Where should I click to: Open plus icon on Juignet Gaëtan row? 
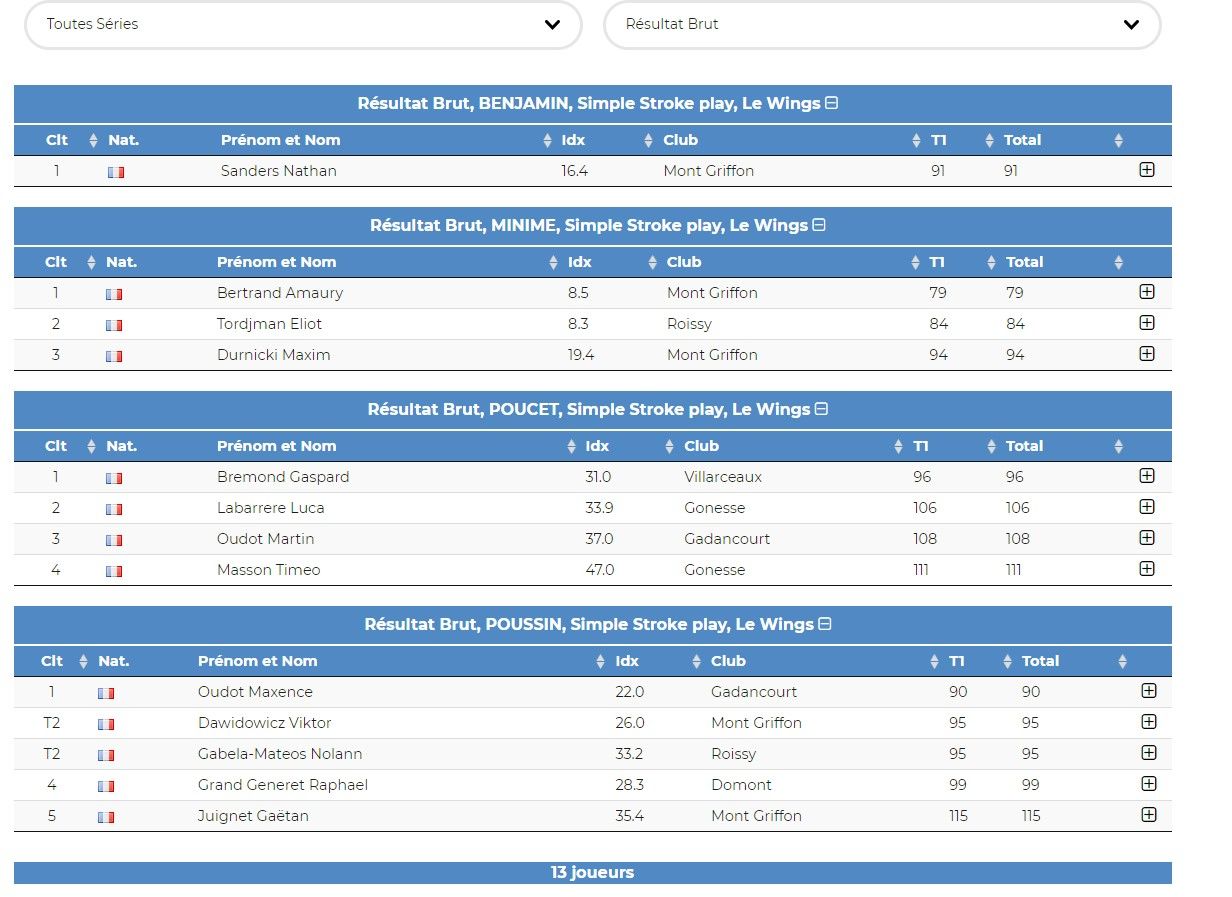click(x=1149, y=815)
